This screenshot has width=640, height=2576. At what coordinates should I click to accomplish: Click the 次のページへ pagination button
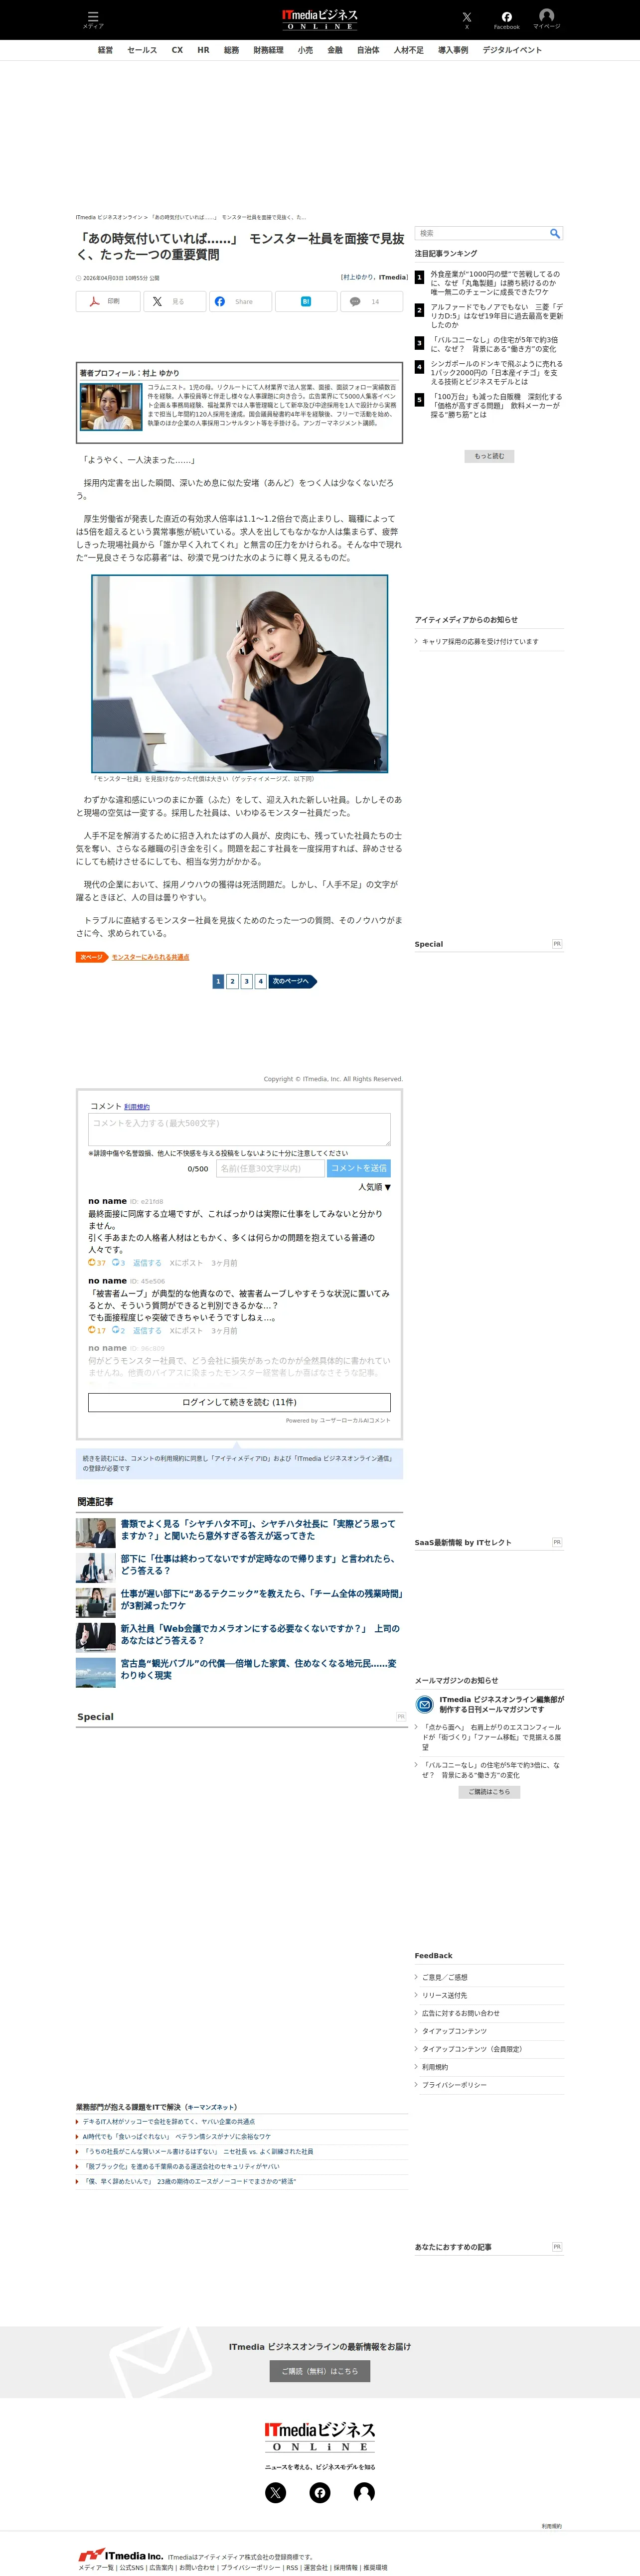(x=293, y=981)
